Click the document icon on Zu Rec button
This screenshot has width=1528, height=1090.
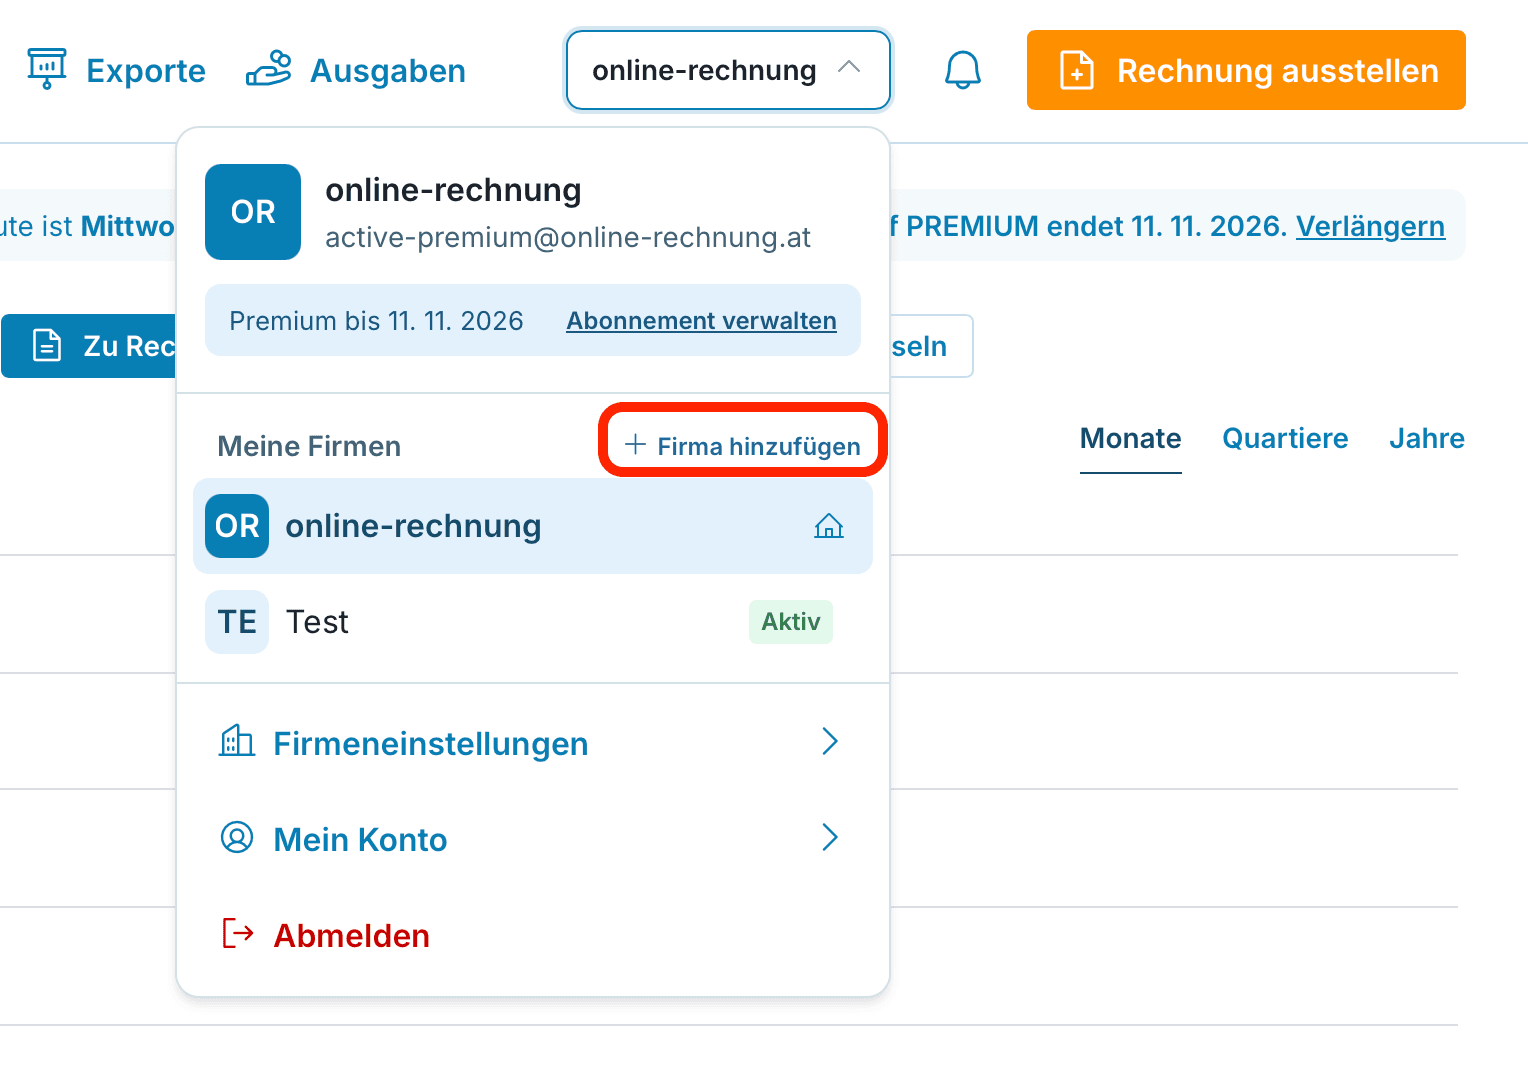(47, 345)
